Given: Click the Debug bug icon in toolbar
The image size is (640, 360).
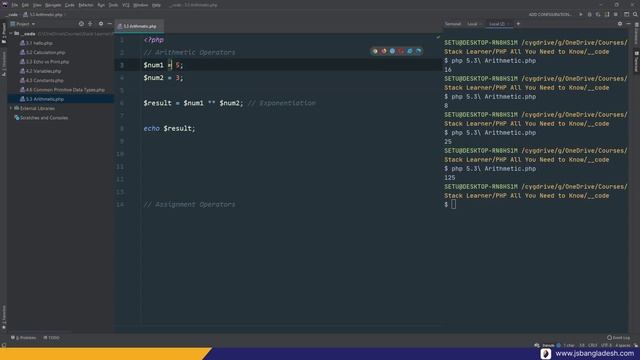Looking at the screenshot, I should (589, 14).
